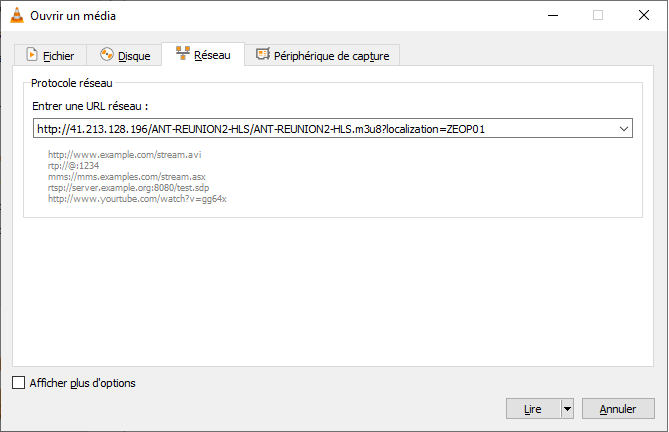
Task: Click the Disque tab disc icon
Action: click(107, 55)
